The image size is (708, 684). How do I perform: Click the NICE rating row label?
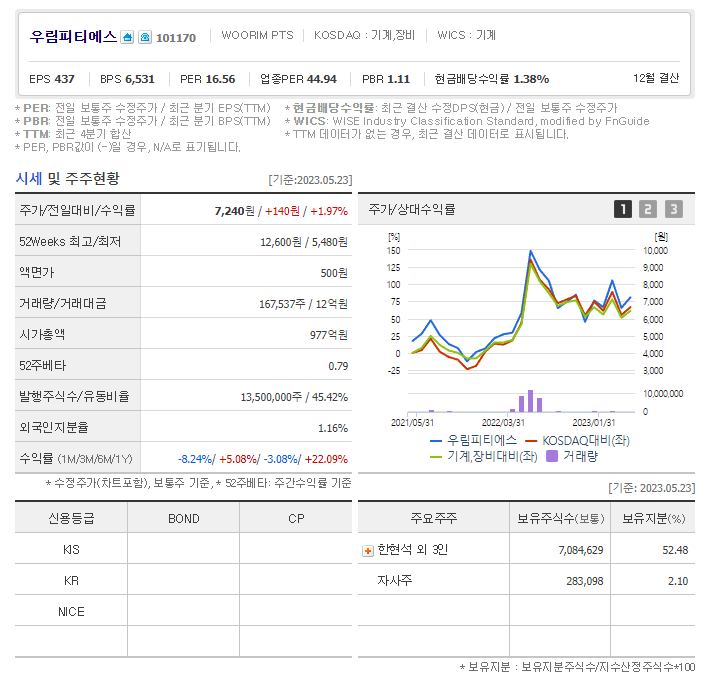pyautogui.click(x=71, y=612)
